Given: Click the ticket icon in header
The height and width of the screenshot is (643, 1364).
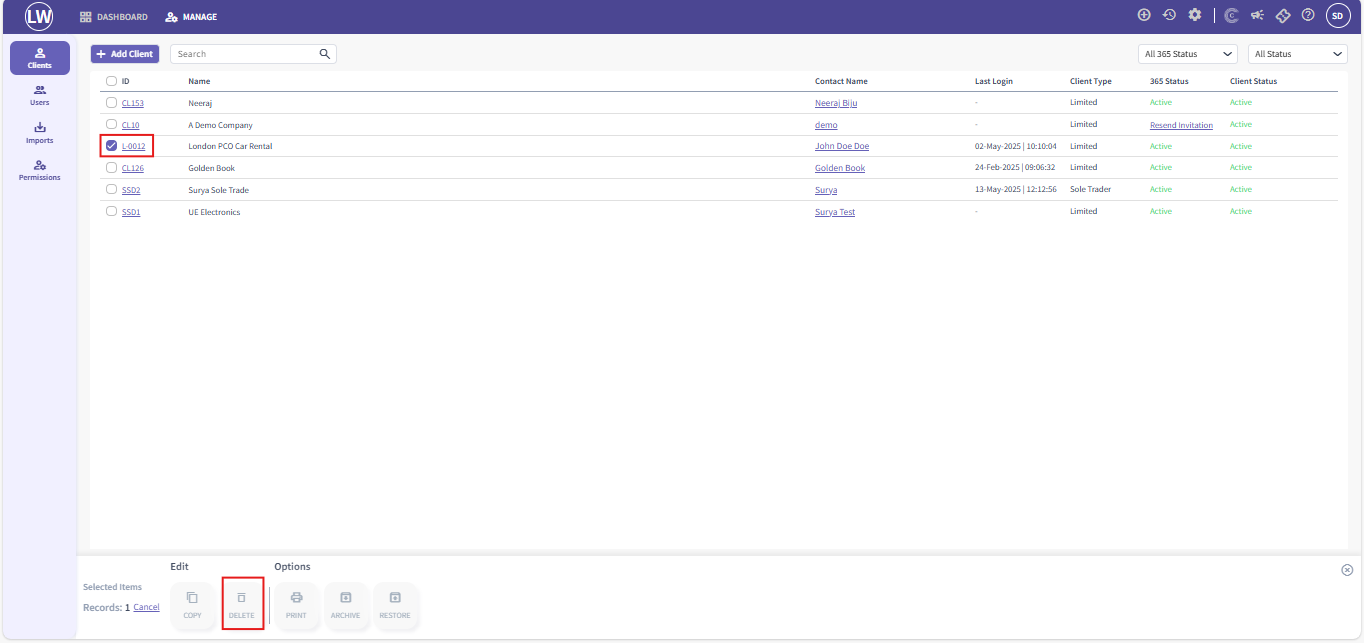Looking at the screenshot, I should (1283, 15).
